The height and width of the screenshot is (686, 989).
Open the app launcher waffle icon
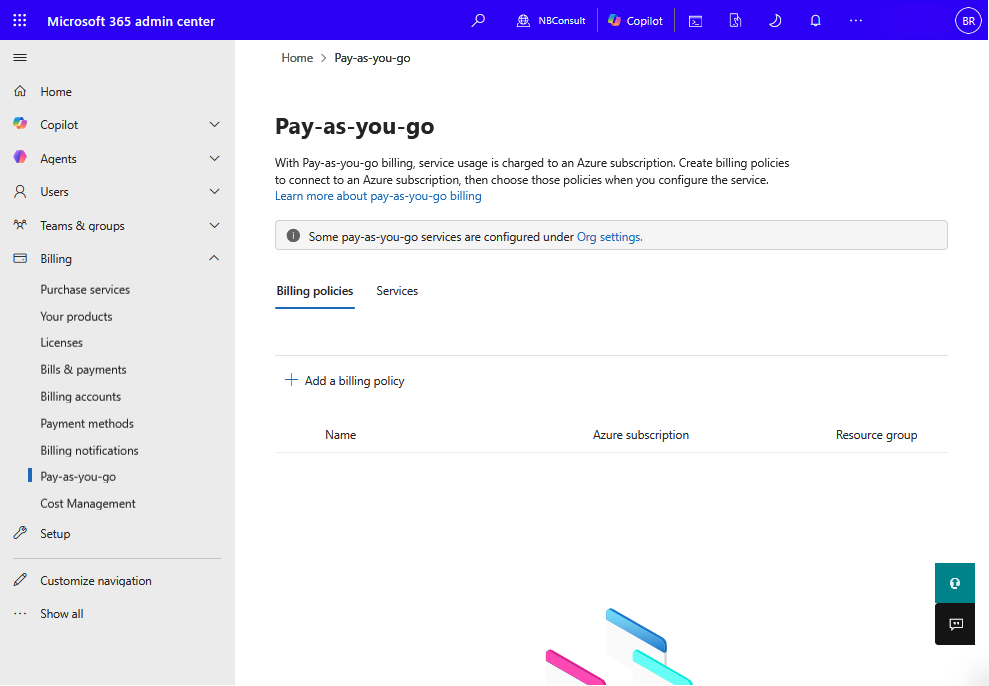[20, 20]
